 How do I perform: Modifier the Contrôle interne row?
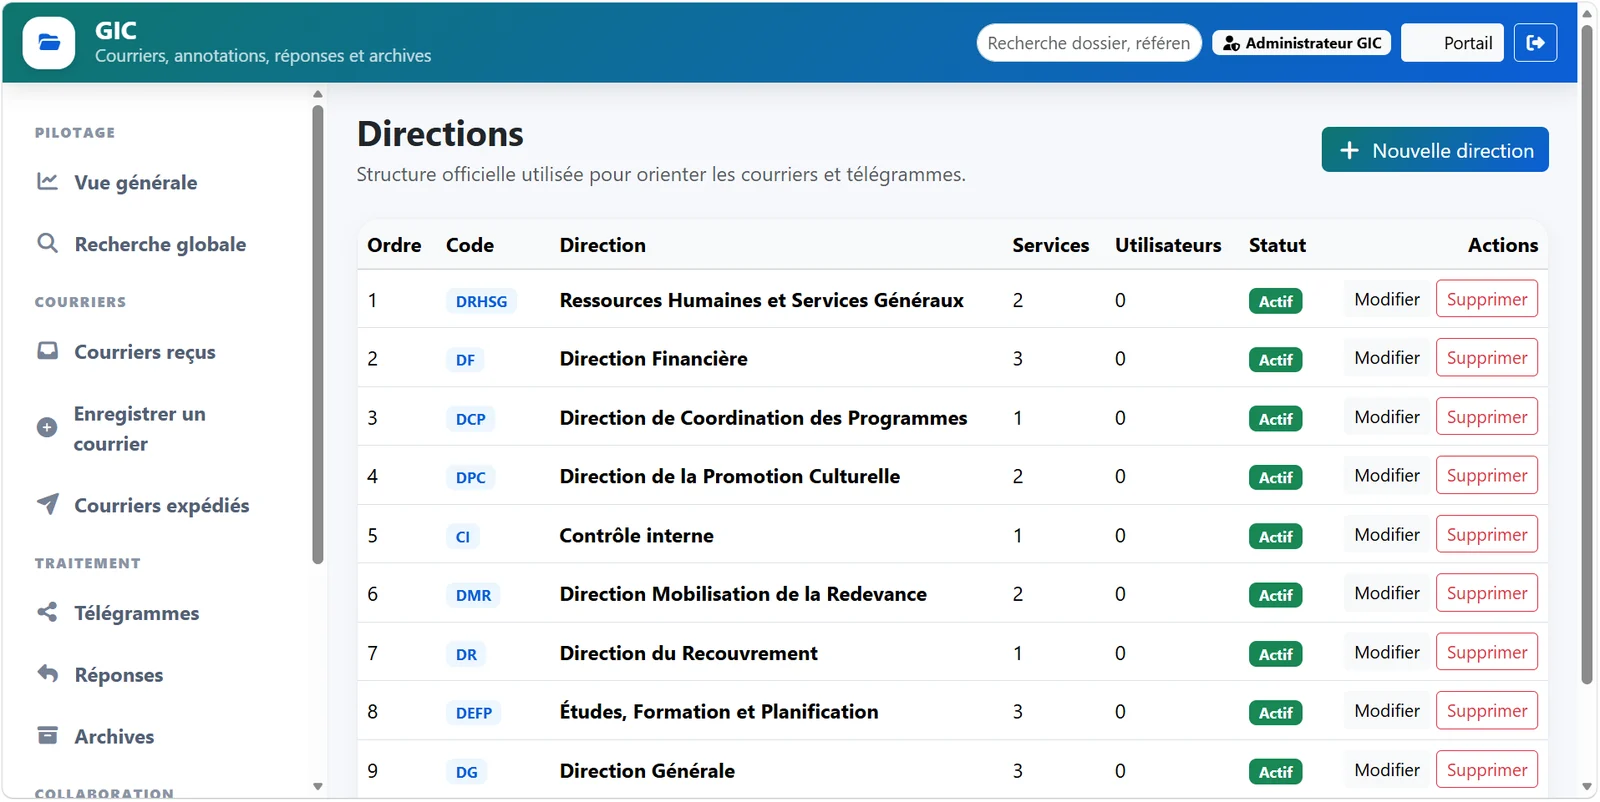tap(1386, 534)
